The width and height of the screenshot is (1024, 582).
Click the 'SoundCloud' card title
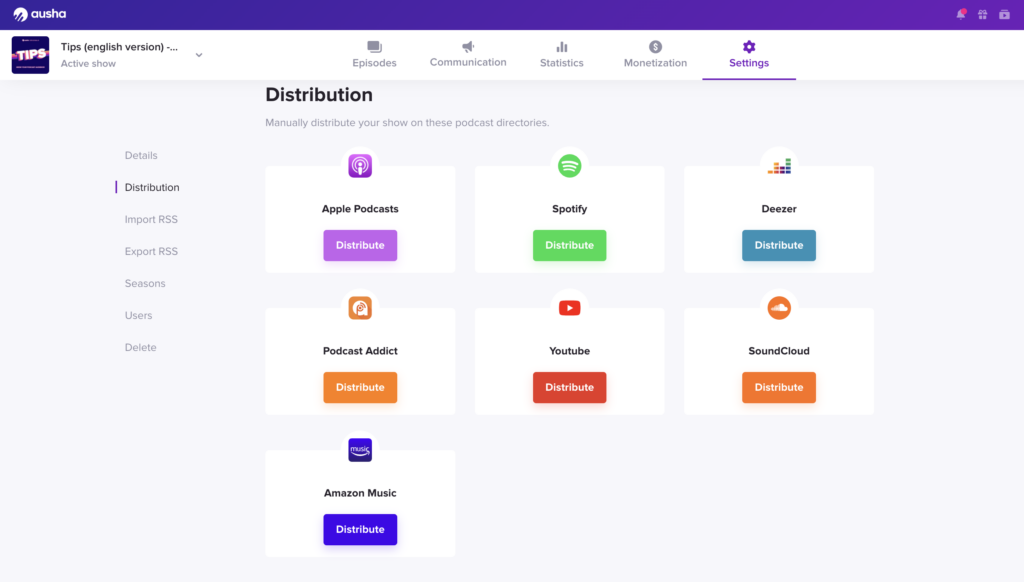(x=779, y=351)
